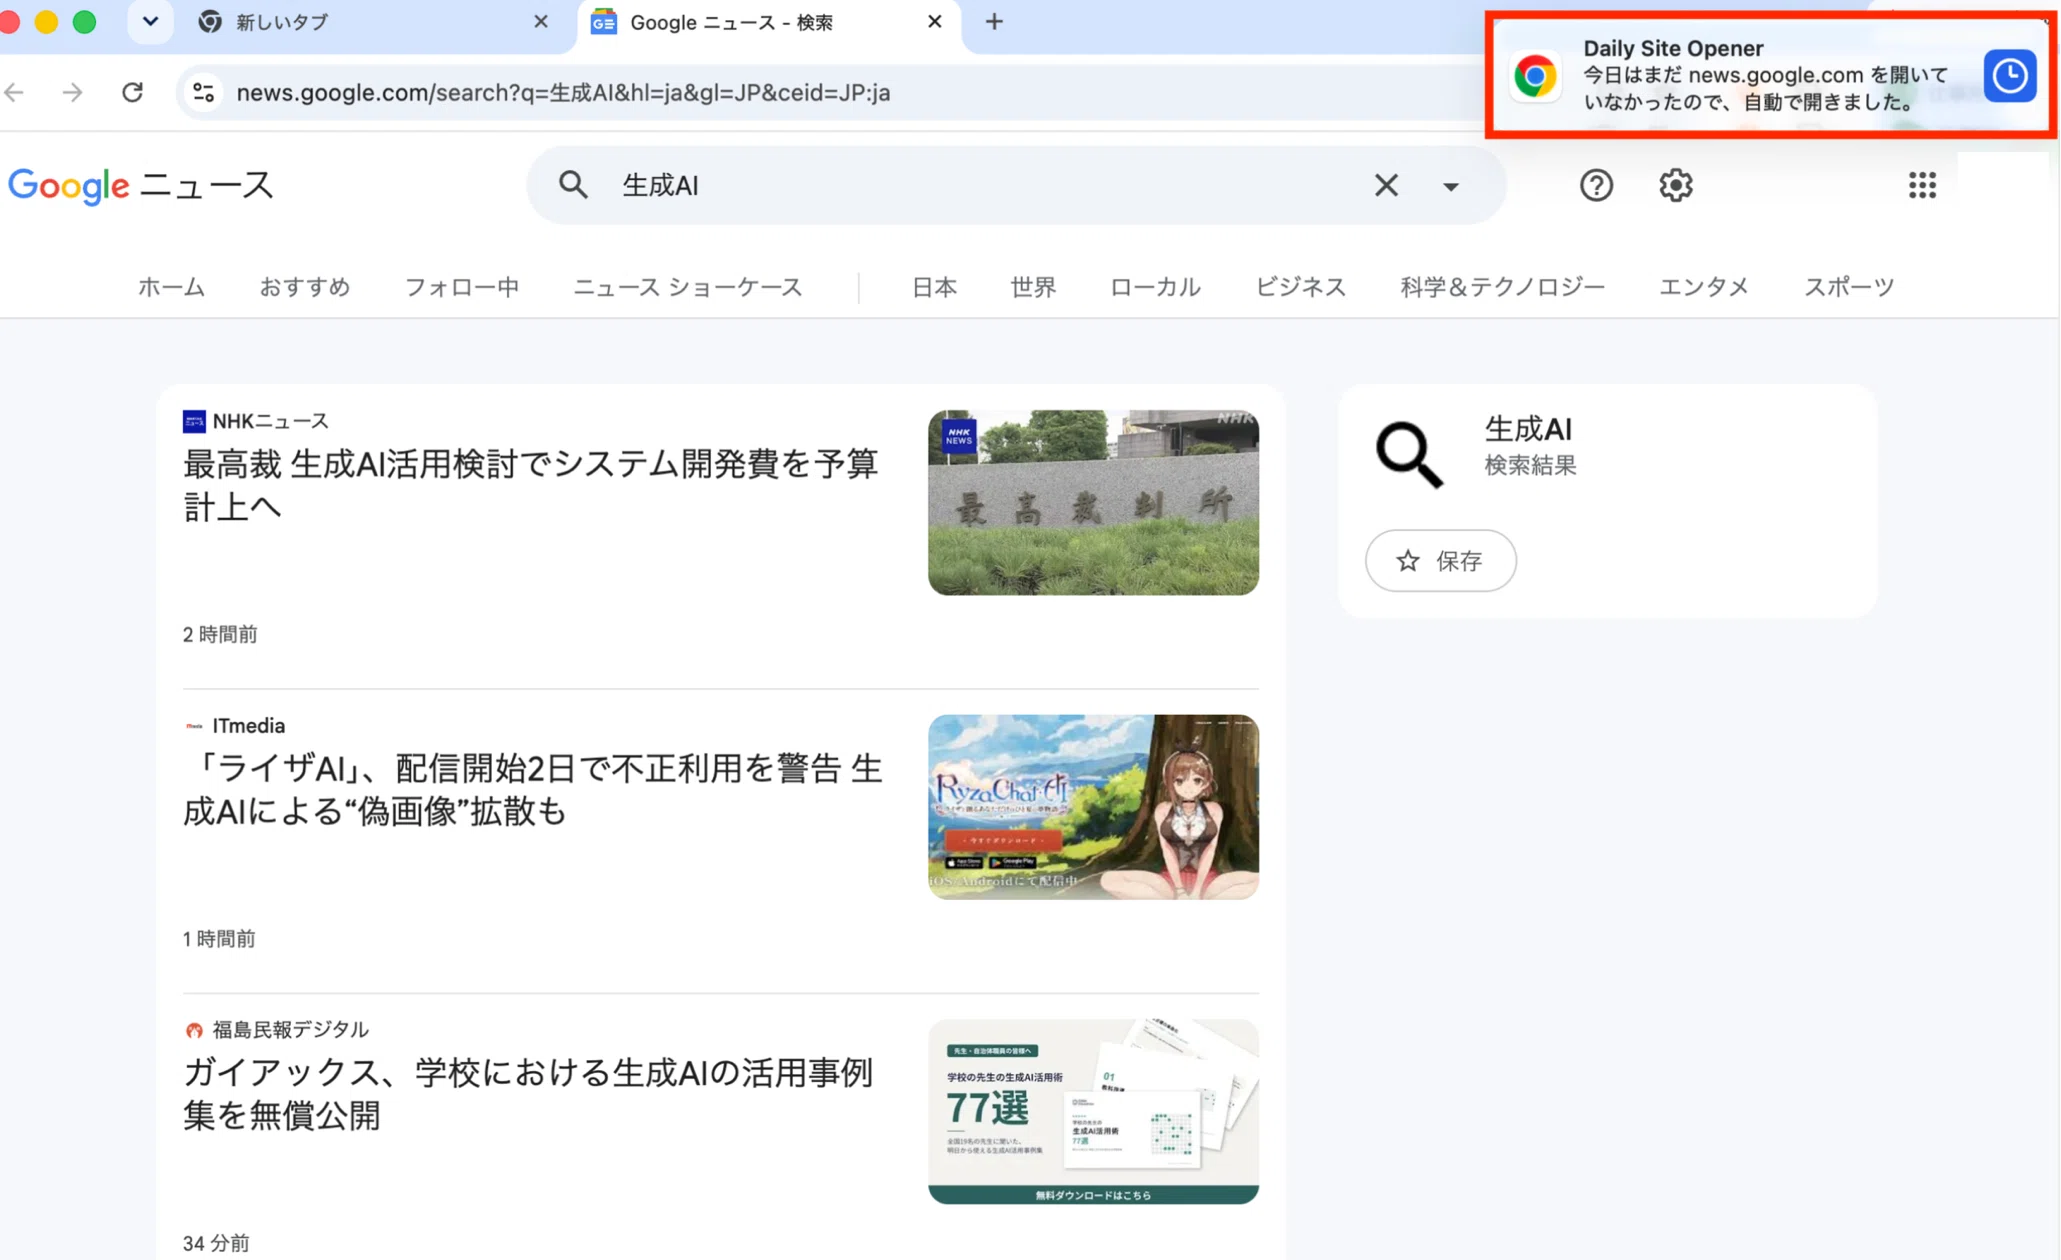Click the 77選 article thumbnail

(1093, 1112)
